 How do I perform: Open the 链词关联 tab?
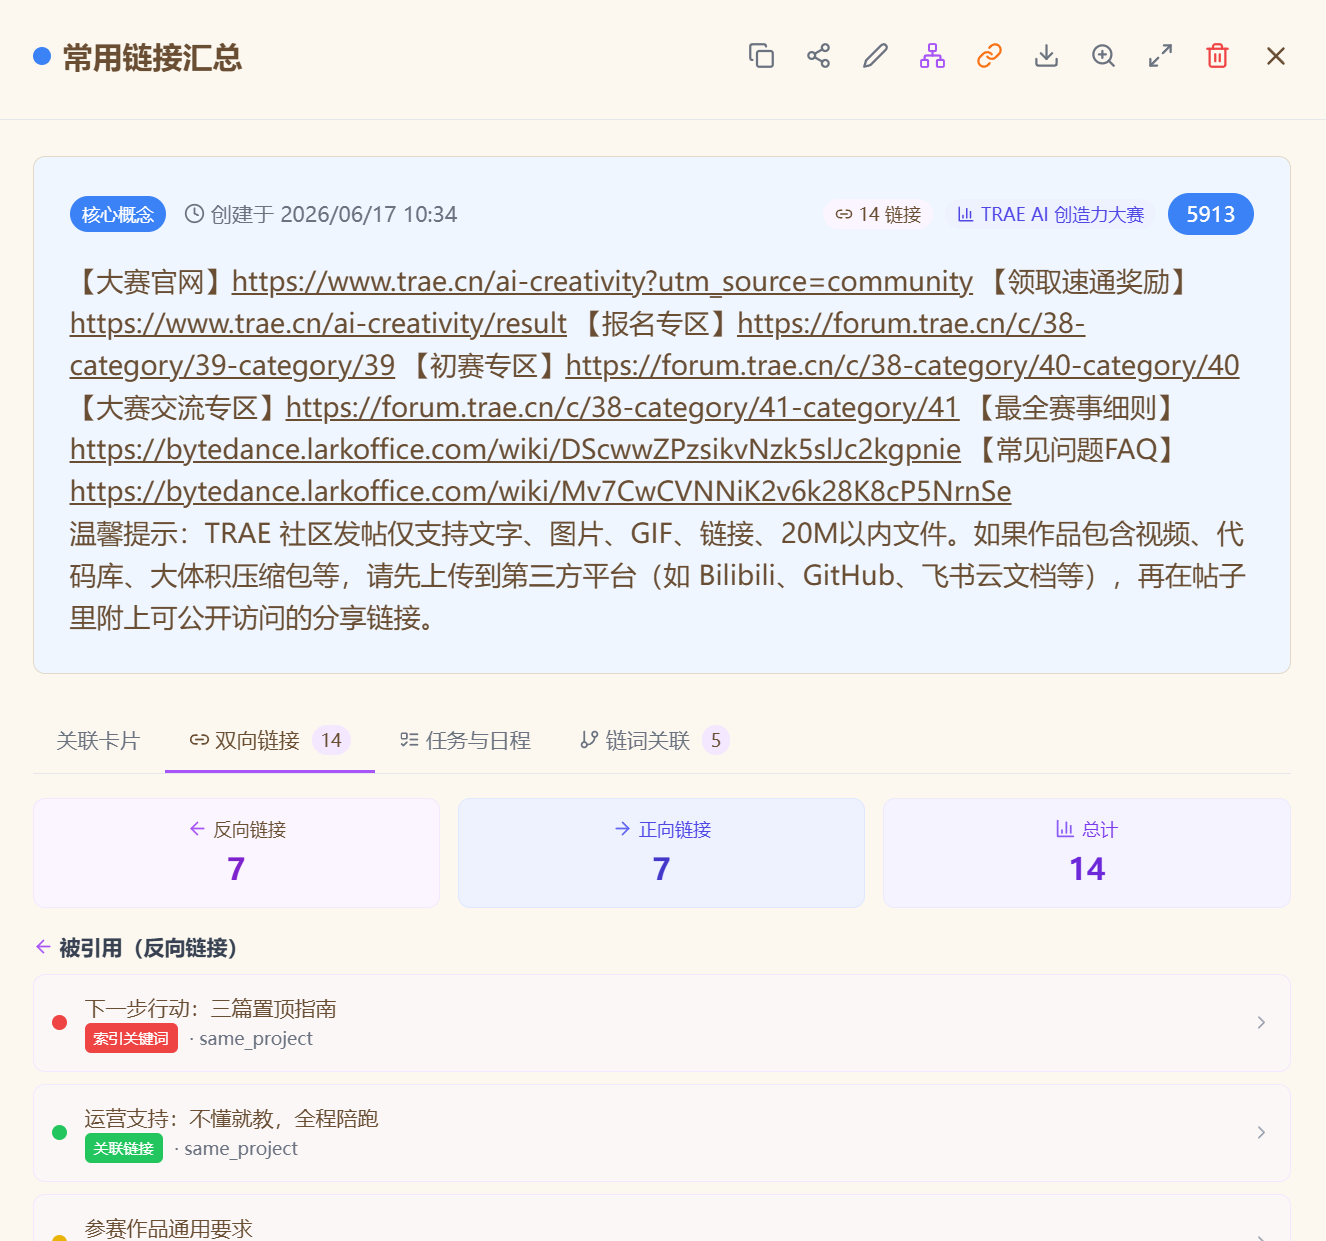tap(654, 740)
